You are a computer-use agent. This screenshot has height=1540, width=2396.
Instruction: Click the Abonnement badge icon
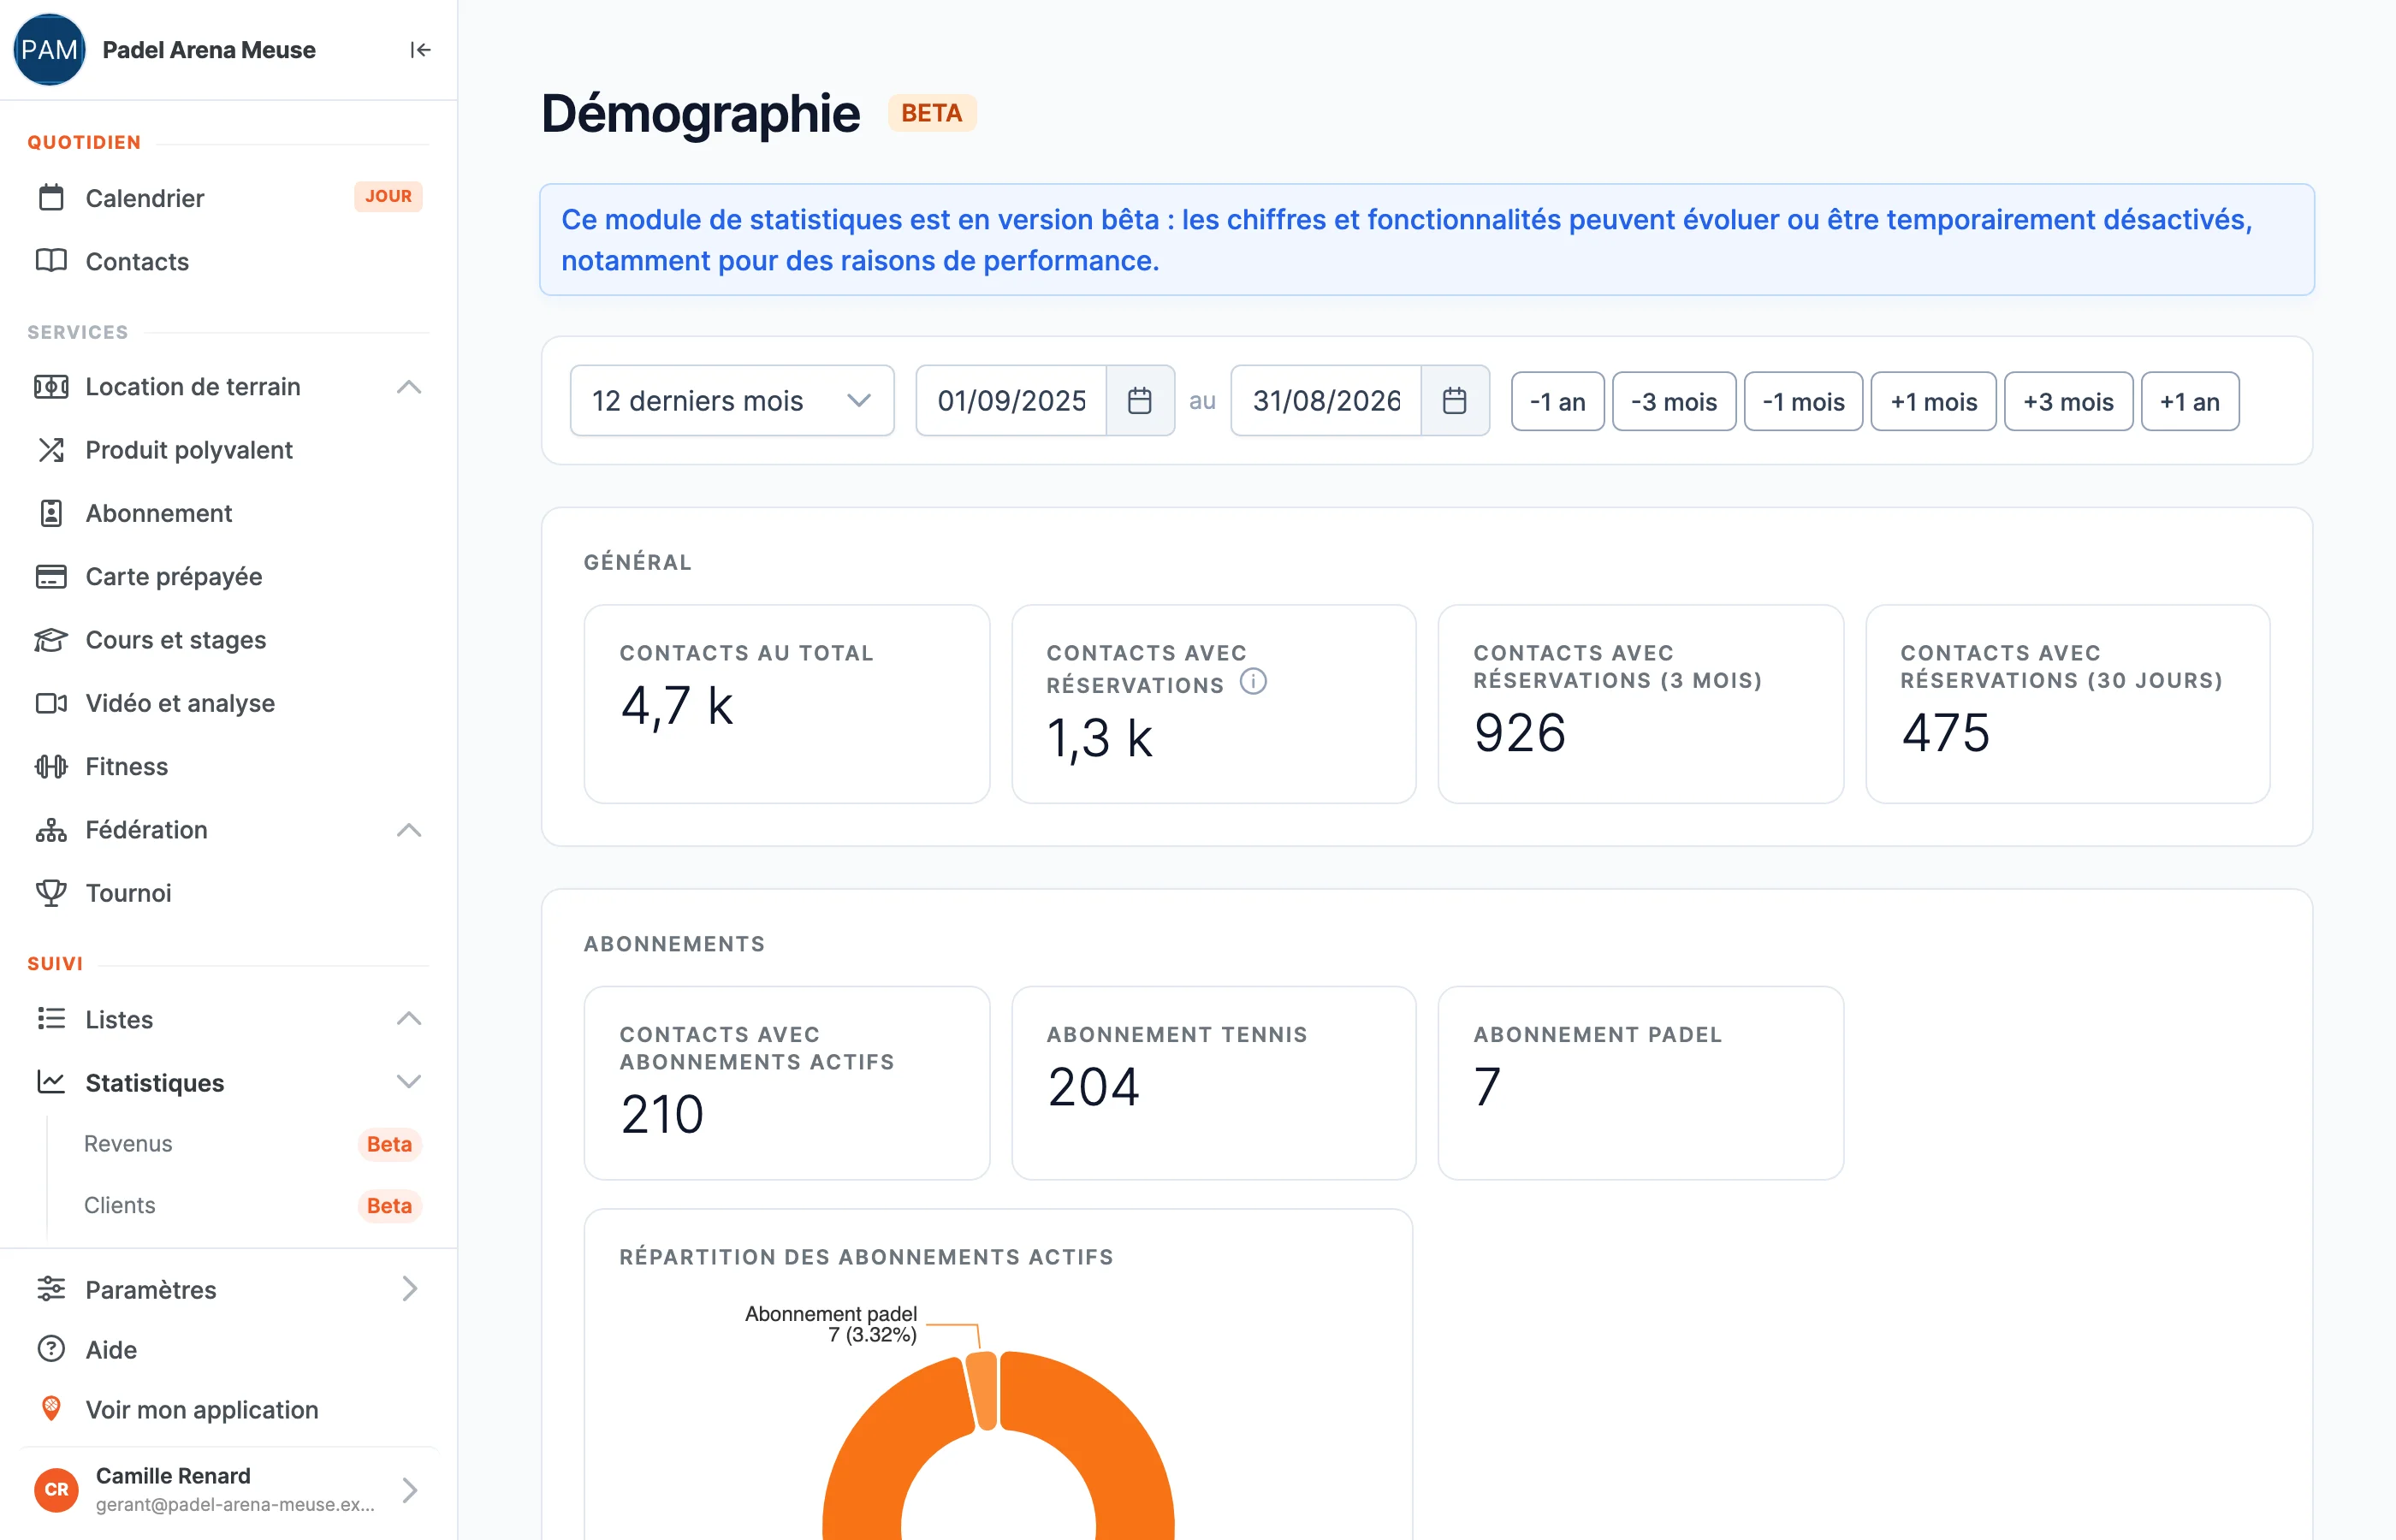point(51,513)
